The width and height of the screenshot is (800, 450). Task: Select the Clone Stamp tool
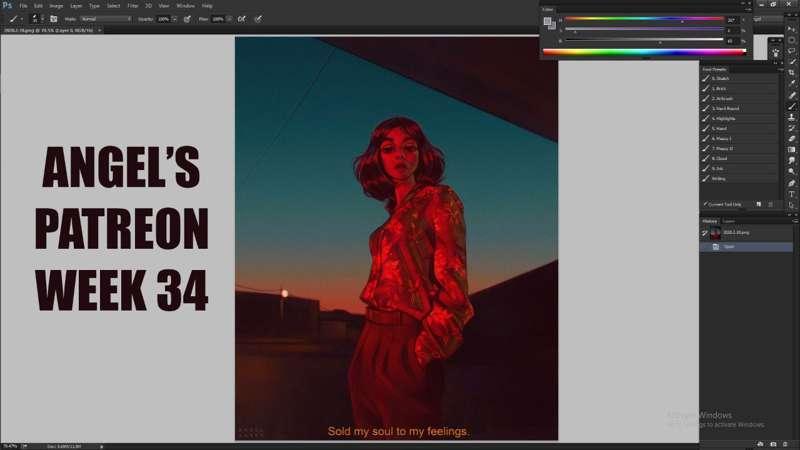coord(792,117)
